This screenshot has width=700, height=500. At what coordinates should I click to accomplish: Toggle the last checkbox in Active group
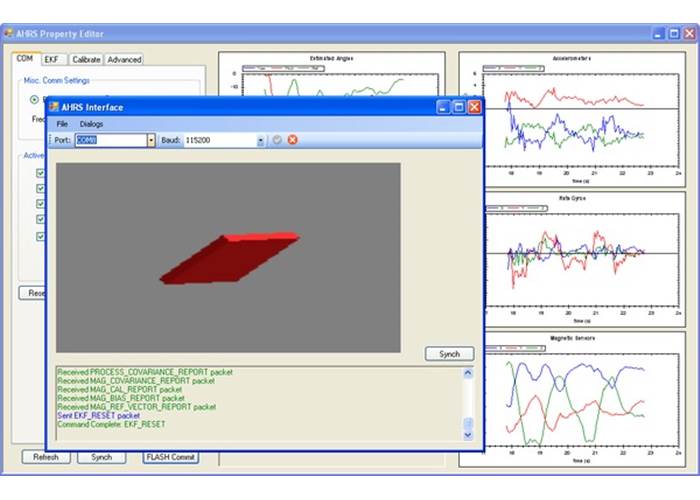coord(41,237)
